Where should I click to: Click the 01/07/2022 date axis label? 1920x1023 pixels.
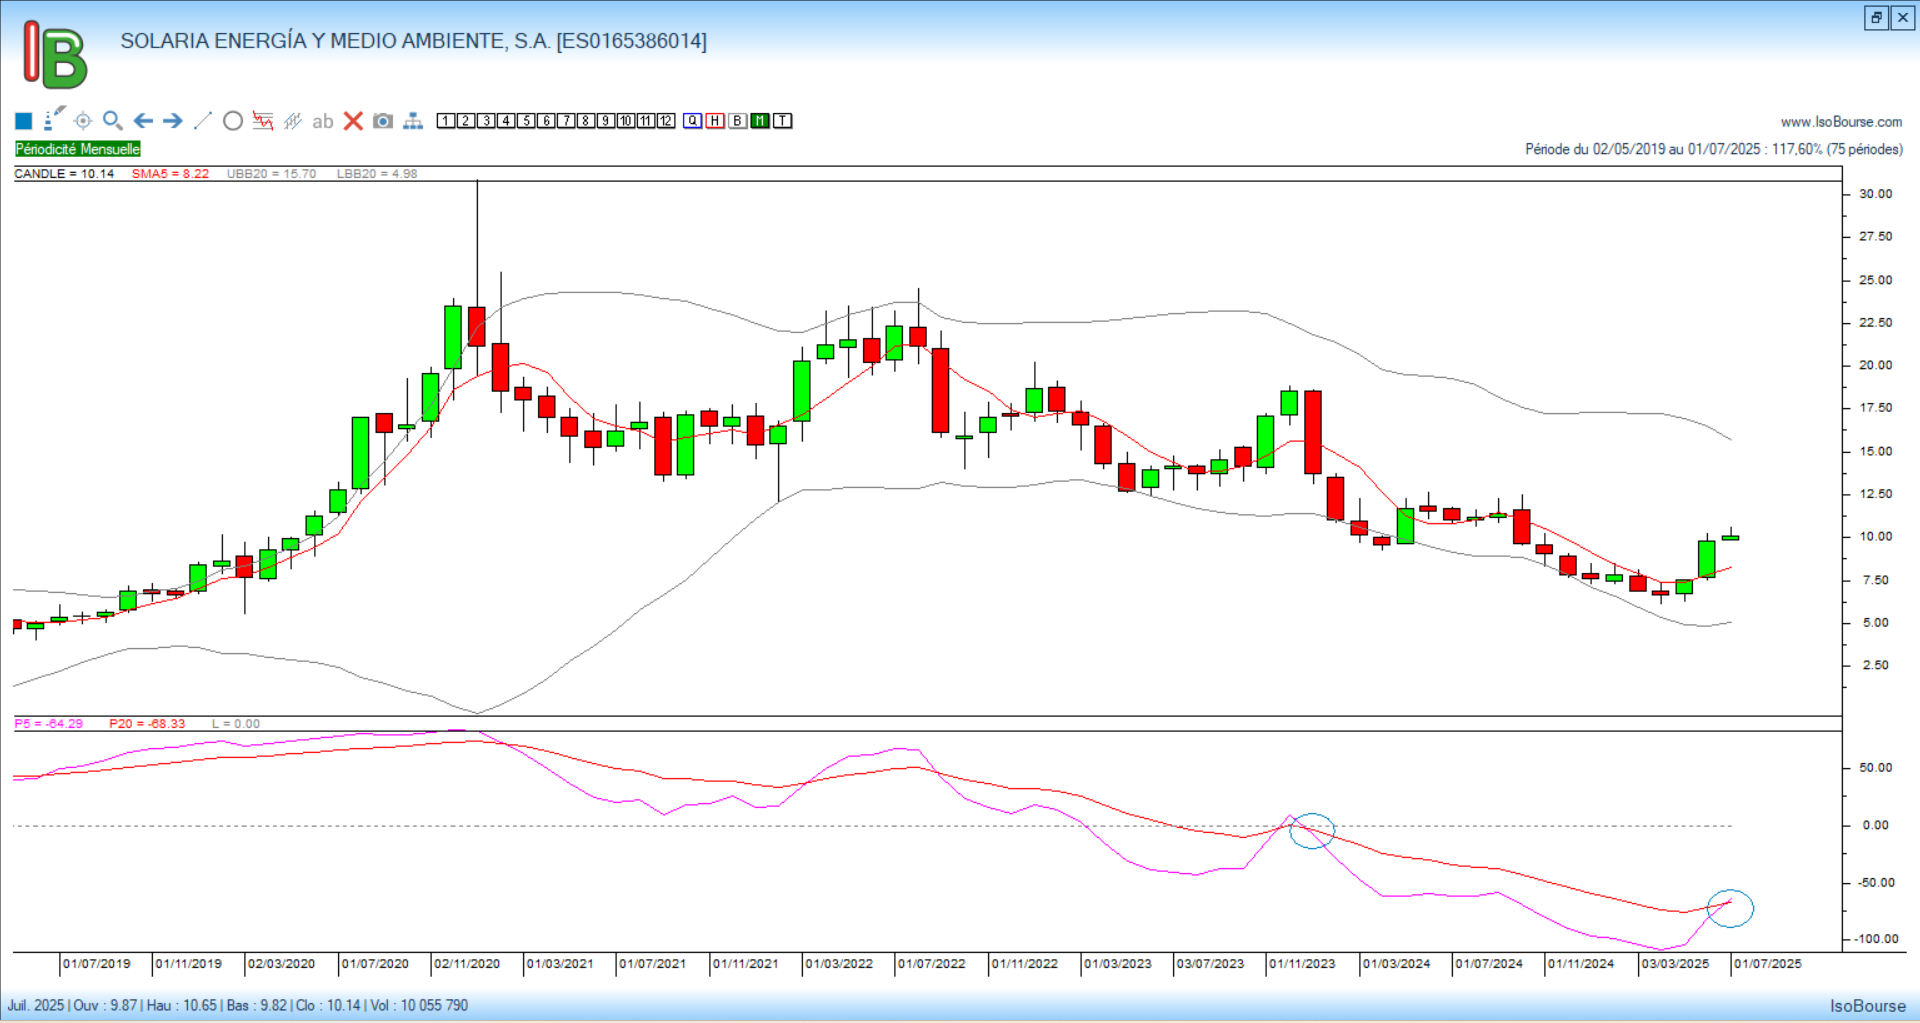[932, 964]
